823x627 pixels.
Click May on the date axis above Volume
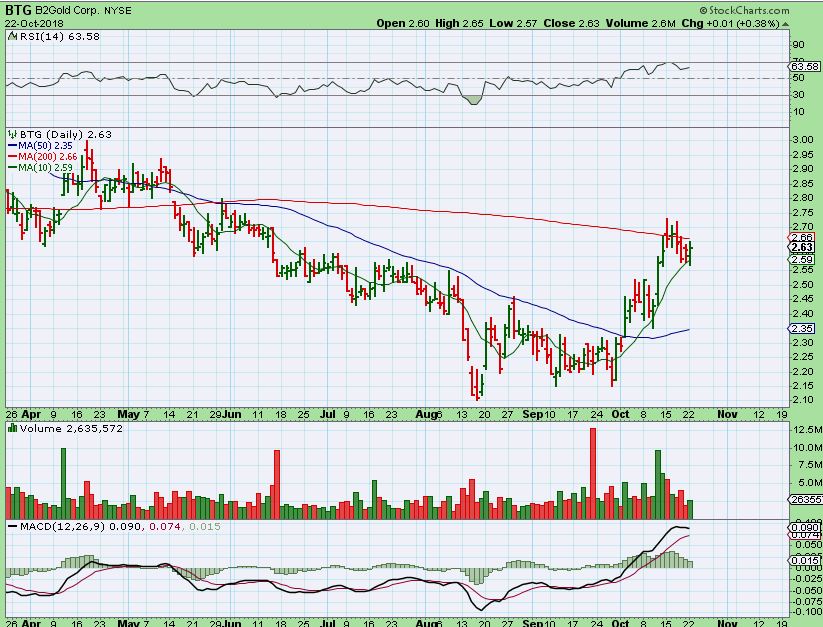tap(128, 415)
